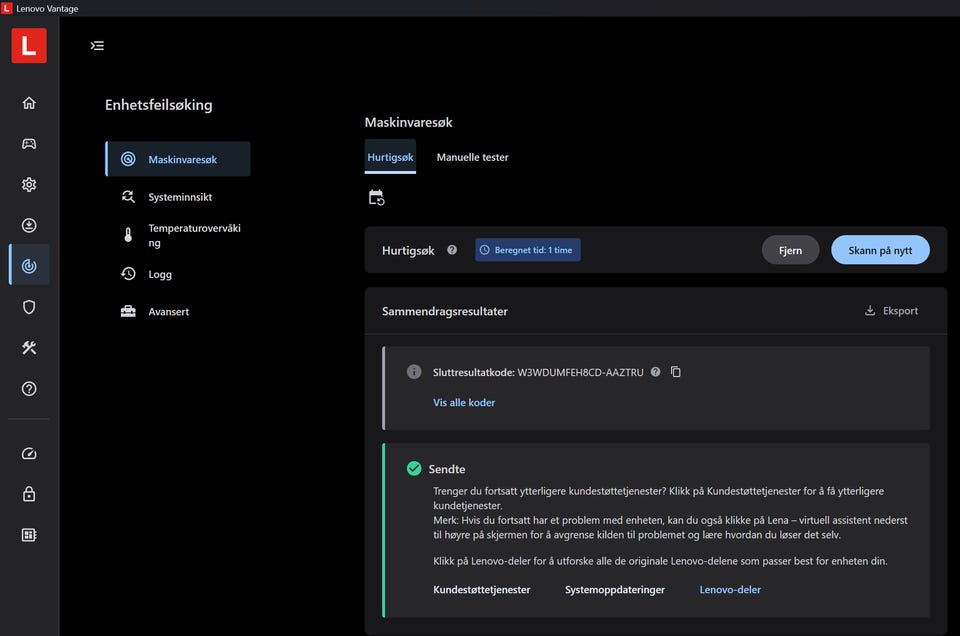Copy the result code with the copy icon
Image resolution: width=960 pixels, height=636 pixels.
coord(676,372)
